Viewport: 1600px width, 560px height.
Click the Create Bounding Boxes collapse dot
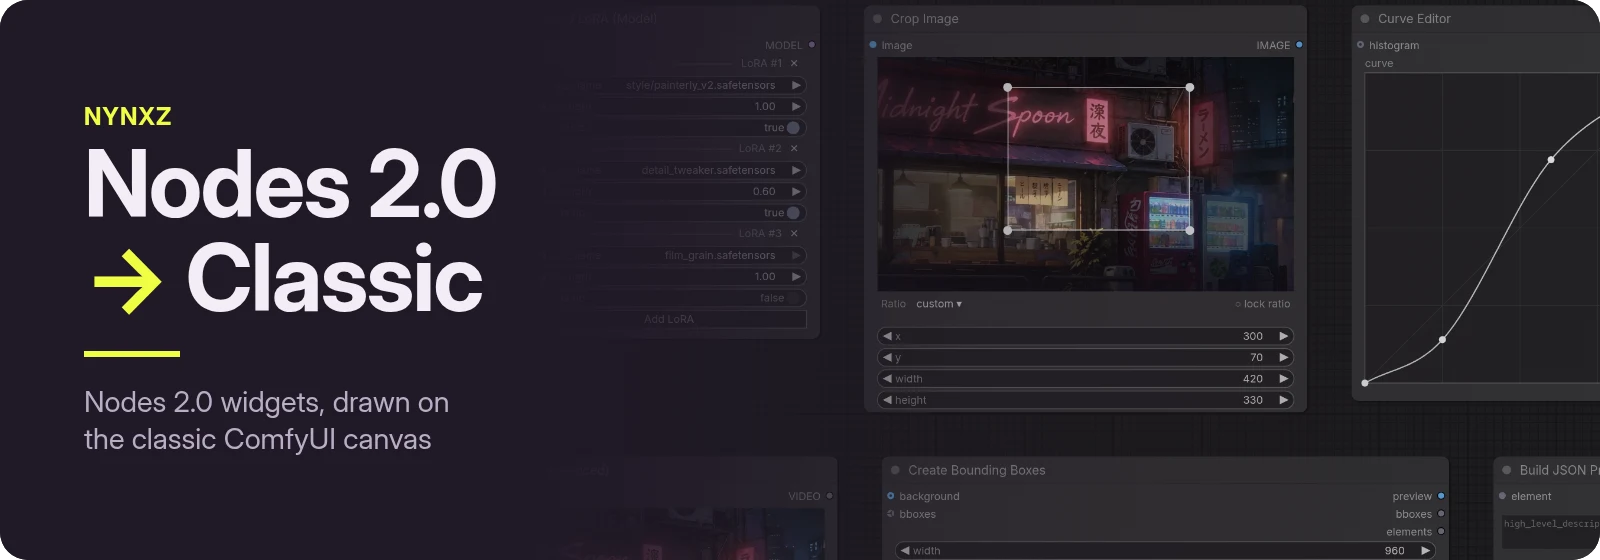coord(895,470)
